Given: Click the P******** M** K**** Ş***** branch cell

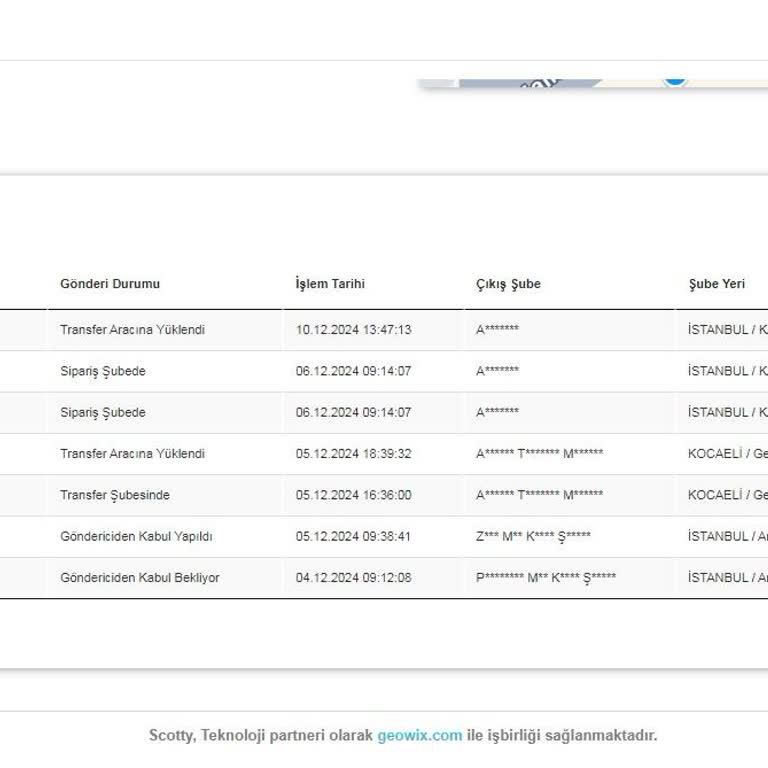Looking at the screenshot, I should click(546, 578).
